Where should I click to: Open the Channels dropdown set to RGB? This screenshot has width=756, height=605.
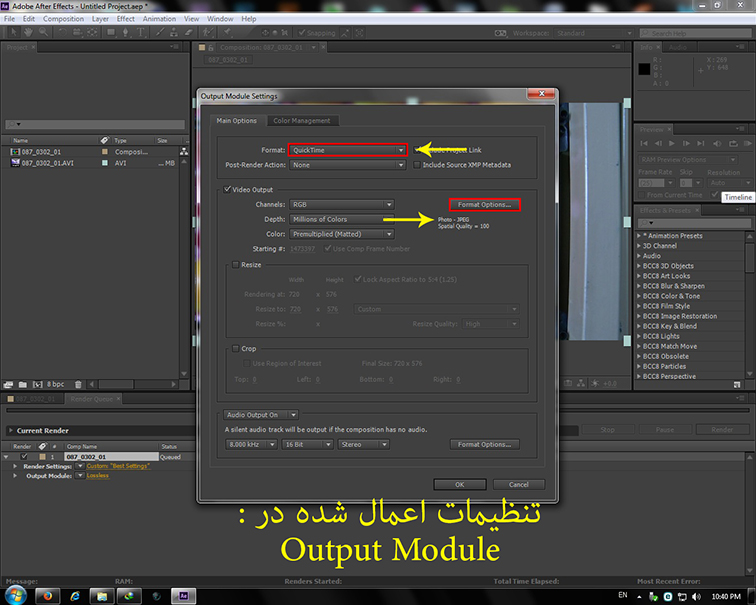(x=342, y=204)
